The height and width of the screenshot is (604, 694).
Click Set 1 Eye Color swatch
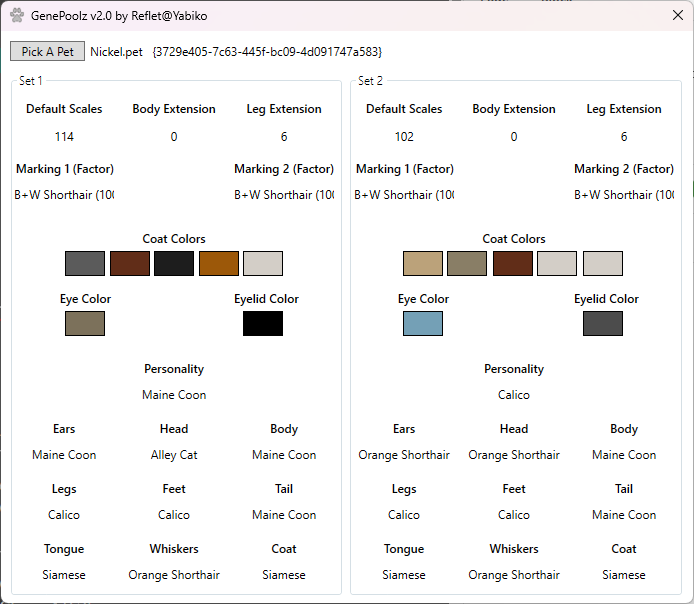pyautogui.click(x=85, y=323)
